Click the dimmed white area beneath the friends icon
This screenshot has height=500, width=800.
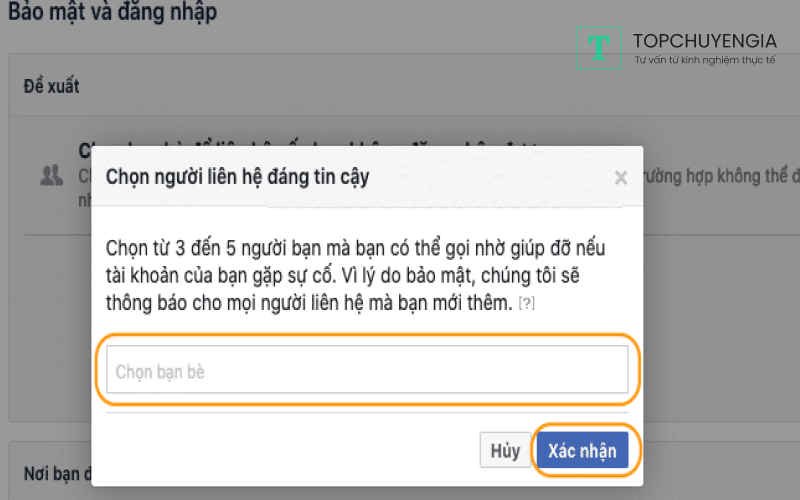[50, 327]
